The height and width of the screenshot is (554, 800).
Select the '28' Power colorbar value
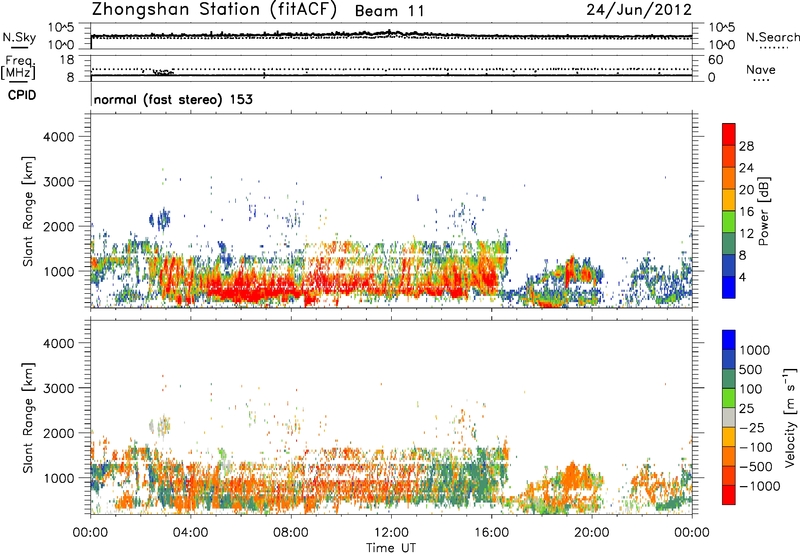tap(746, 146)
